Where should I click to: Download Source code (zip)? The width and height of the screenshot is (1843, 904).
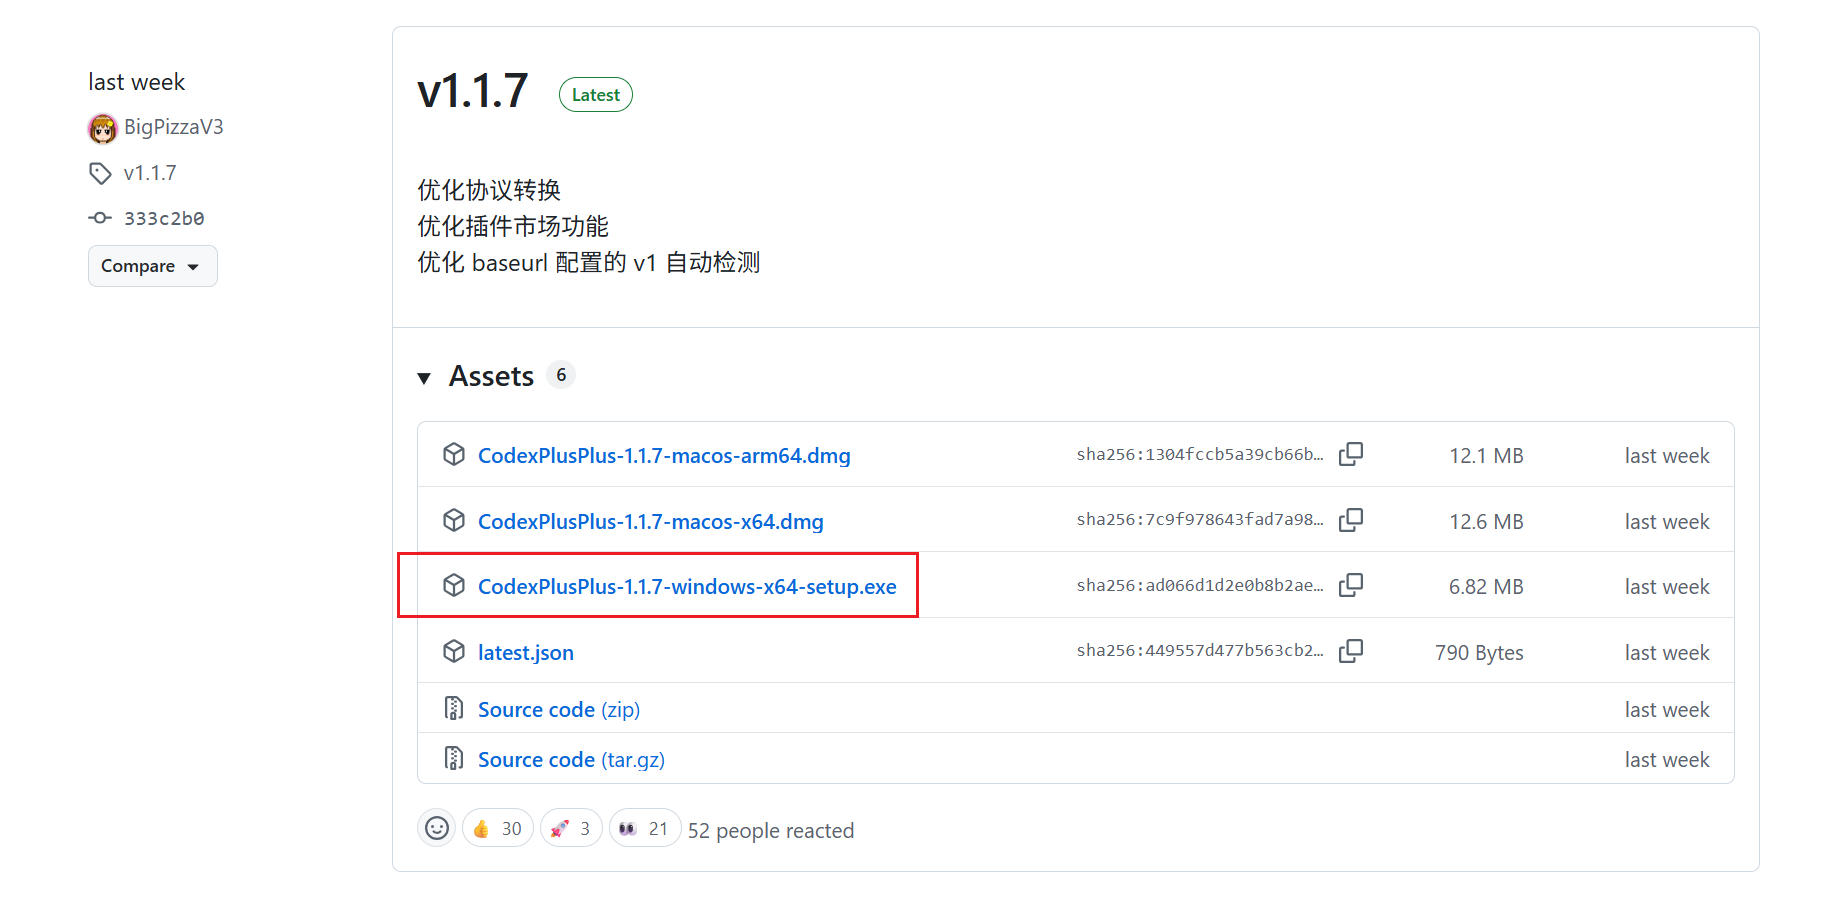[x=559, y=710]
